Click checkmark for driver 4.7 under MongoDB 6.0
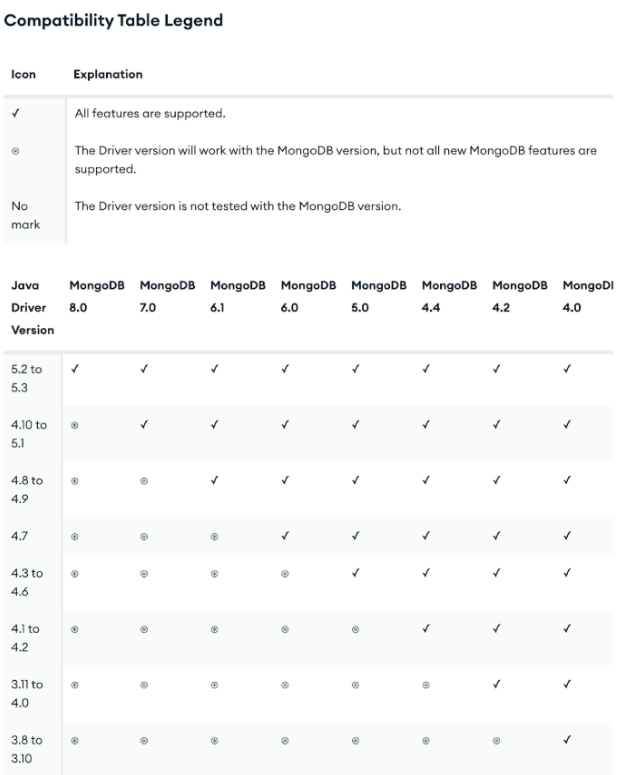This screenshot has width=618, height=775. [x=285, y=536]
